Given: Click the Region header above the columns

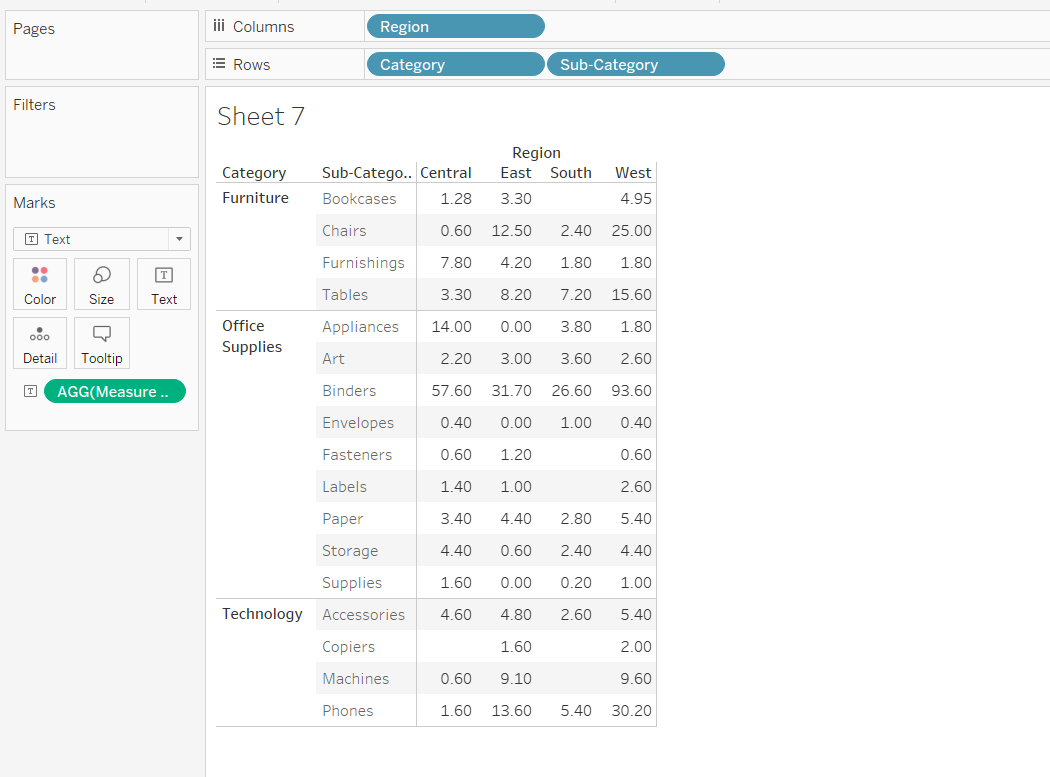Looking at the screenshot, I should (x=536, y=153).
